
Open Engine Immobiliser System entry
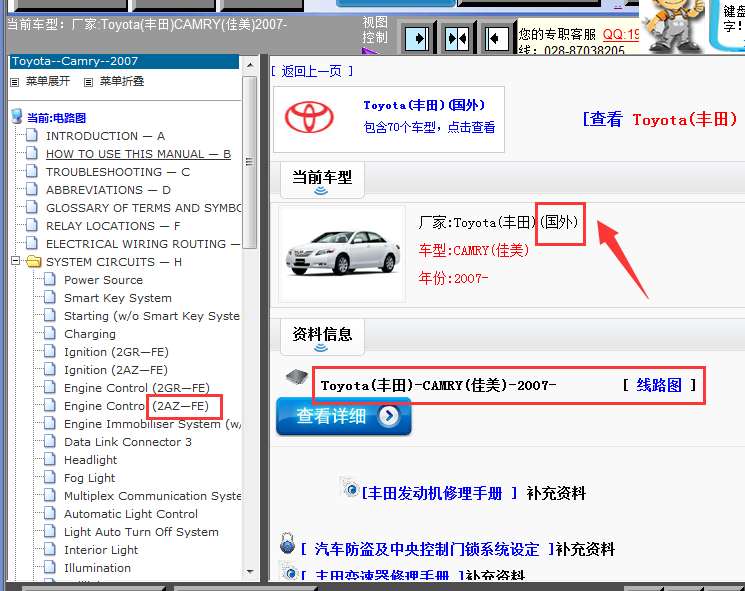[x=153, y=424]
